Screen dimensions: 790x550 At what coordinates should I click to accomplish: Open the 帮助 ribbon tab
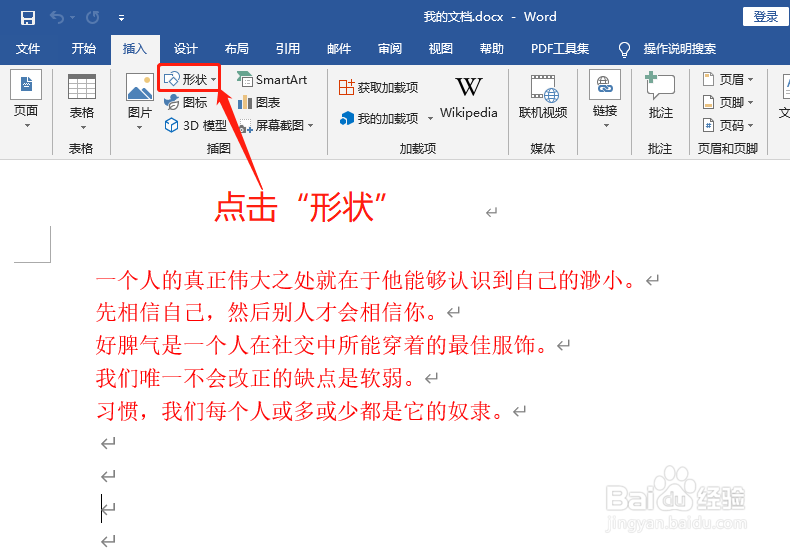click(x=492, y=49)
